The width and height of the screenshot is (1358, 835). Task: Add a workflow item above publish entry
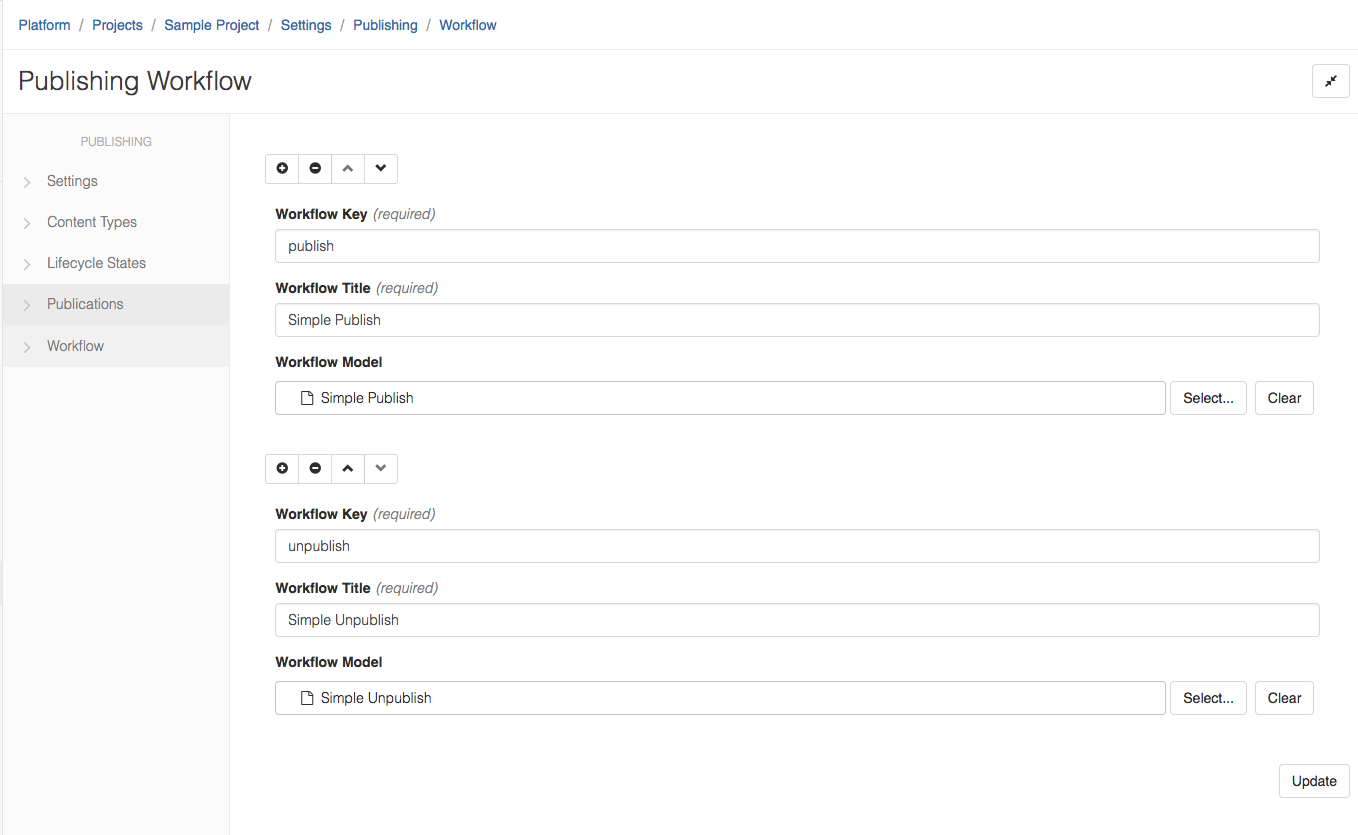click(282, 169)
